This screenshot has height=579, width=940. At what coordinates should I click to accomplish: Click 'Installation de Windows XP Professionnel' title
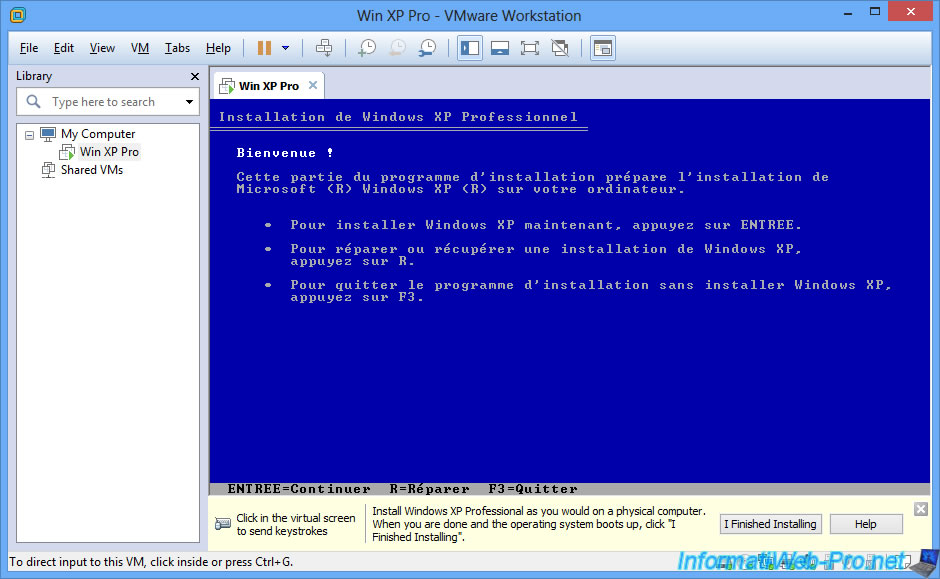pos(398,117)
